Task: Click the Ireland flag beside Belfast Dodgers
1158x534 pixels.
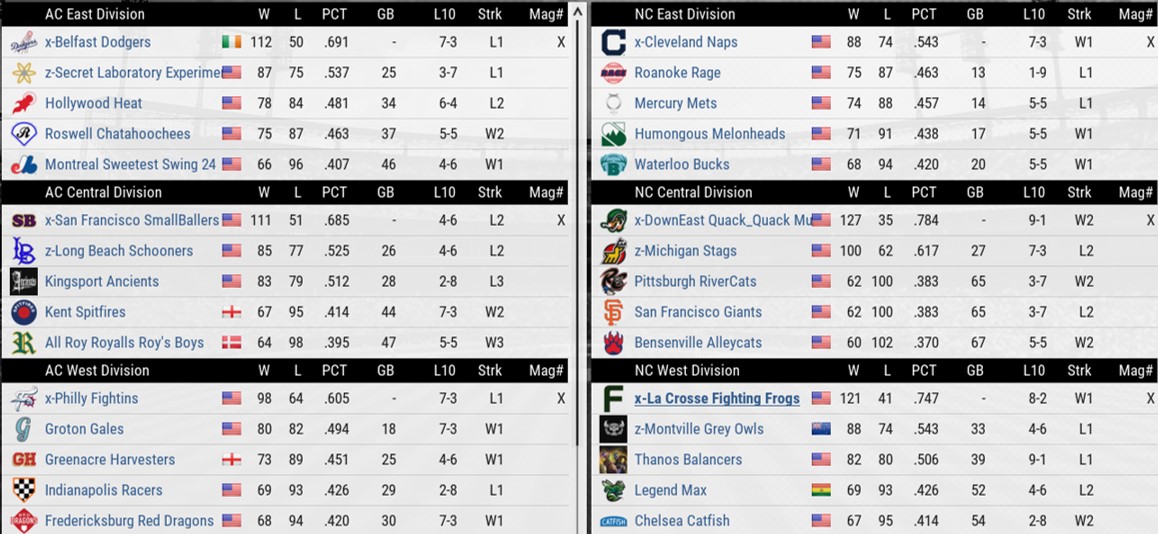Action: coord(231,42)
